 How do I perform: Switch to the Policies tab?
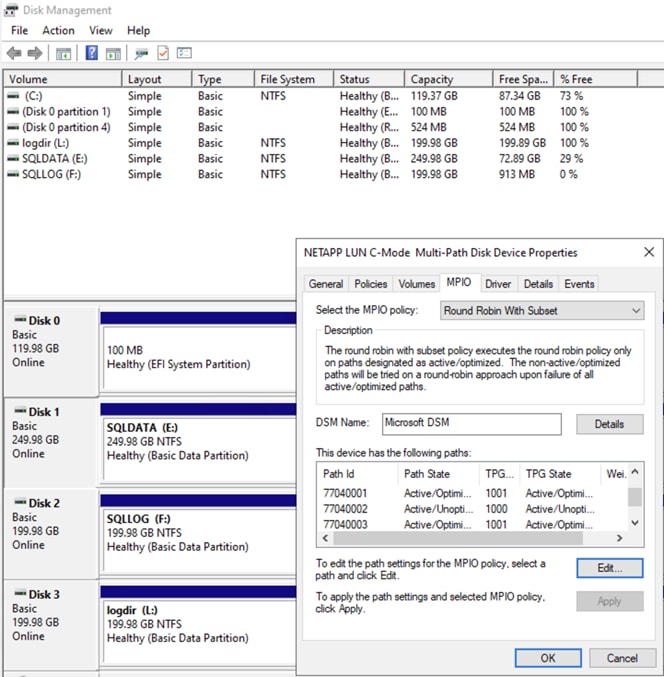click(370, 284)
